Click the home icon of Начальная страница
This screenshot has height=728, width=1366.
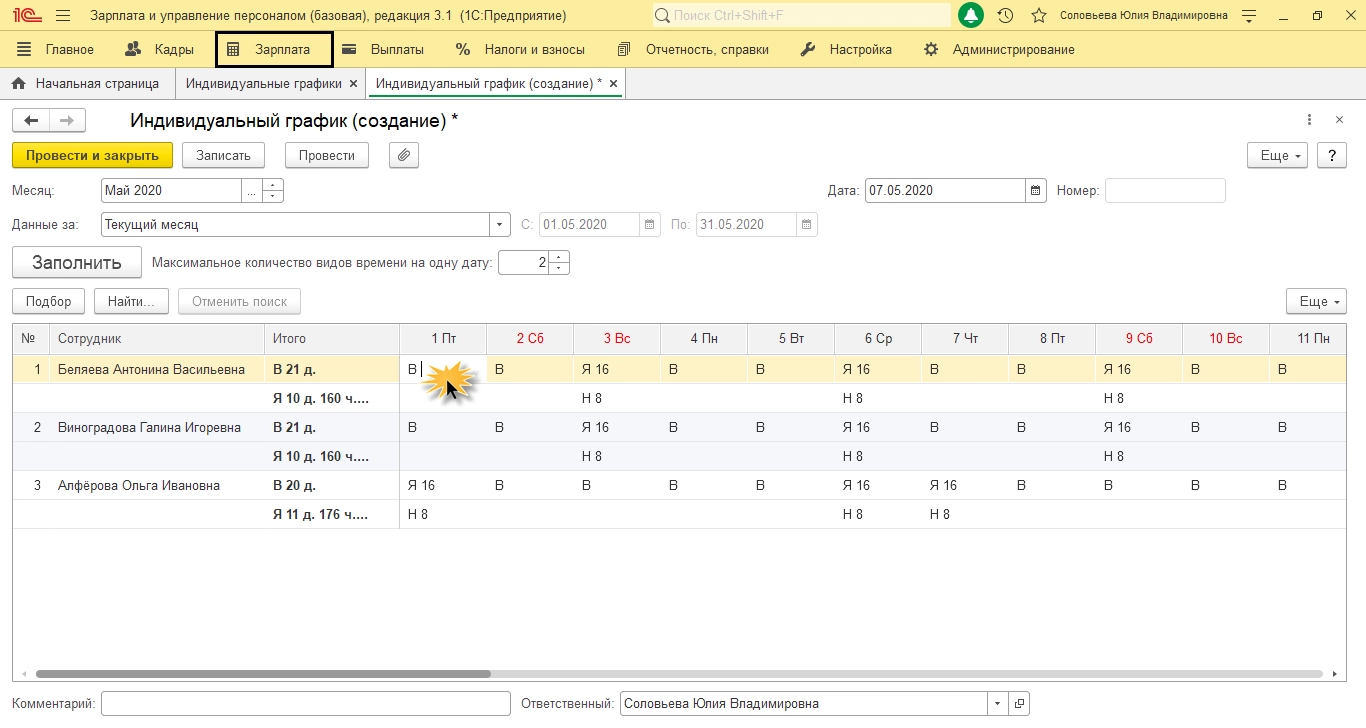[19, 84]
